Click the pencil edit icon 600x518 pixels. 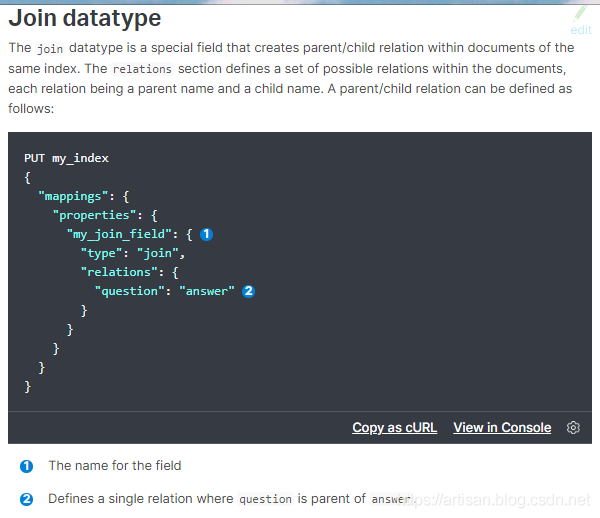pos(581,14)
